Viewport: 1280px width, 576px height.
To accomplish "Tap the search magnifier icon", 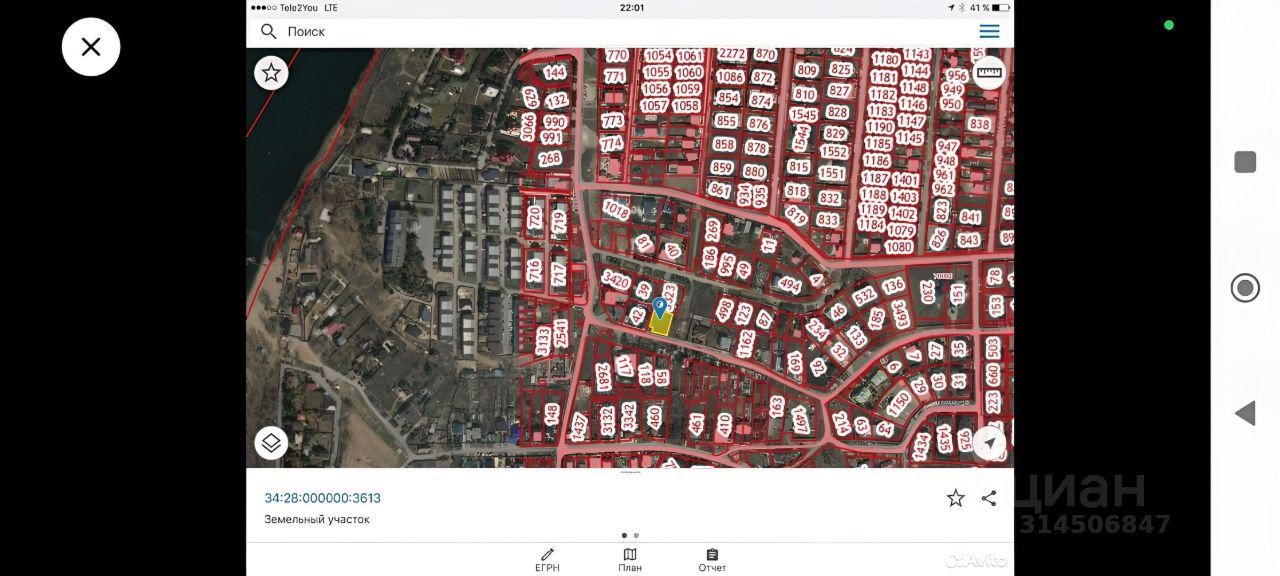I will (268, 32).
